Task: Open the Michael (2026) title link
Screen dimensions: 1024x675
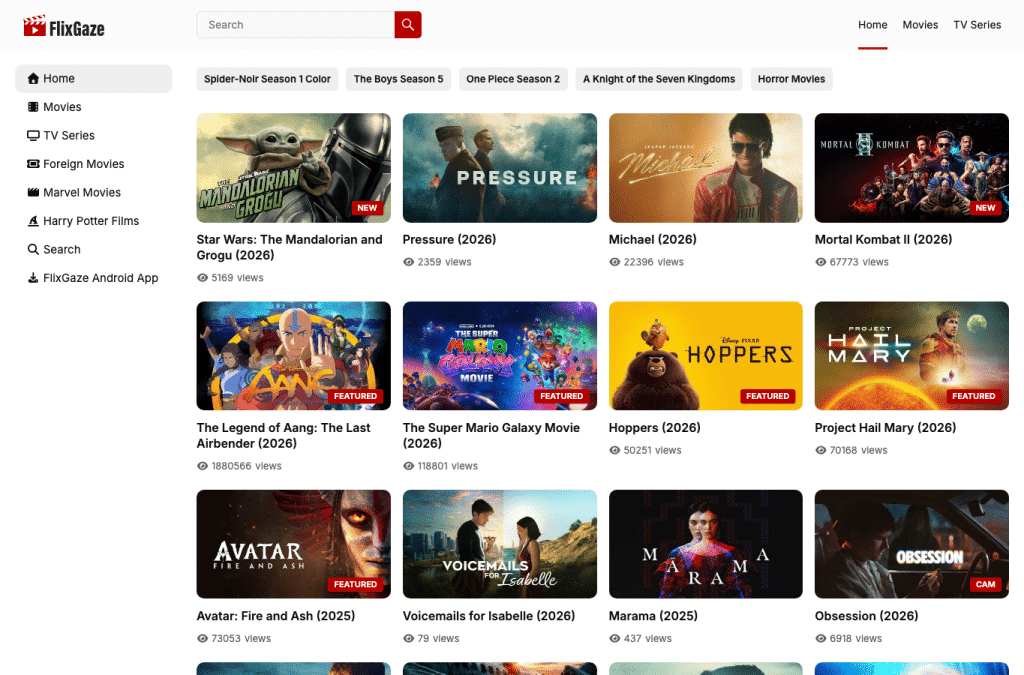Action: [x=652, y=240]
